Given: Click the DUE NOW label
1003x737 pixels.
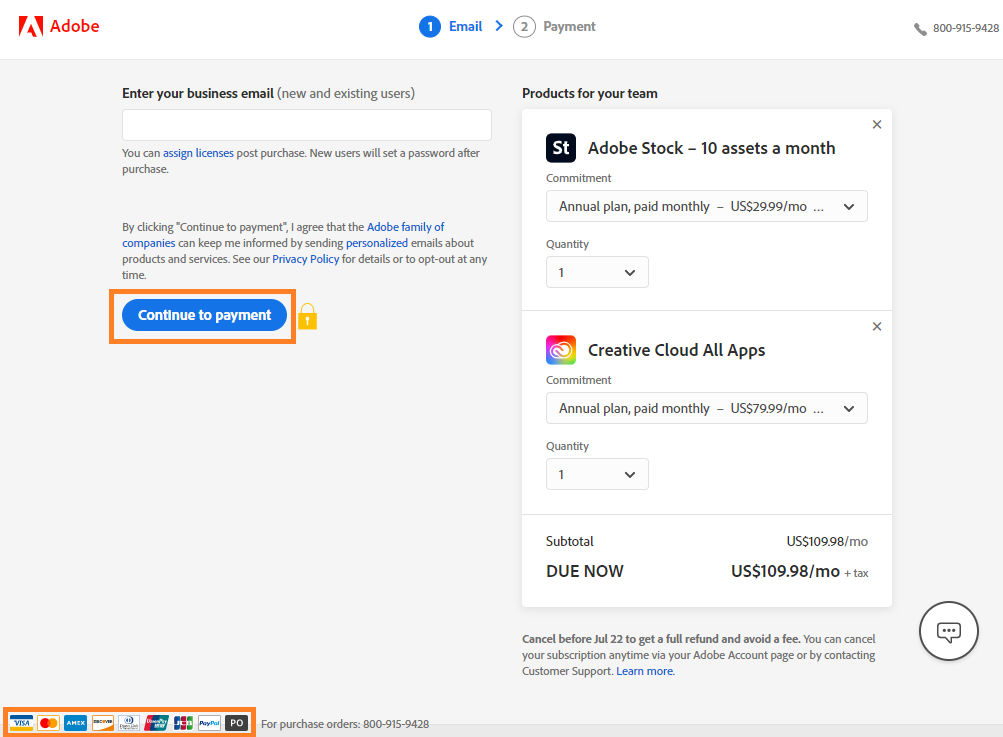Looking at the screenshot, I should pos(585,571).
